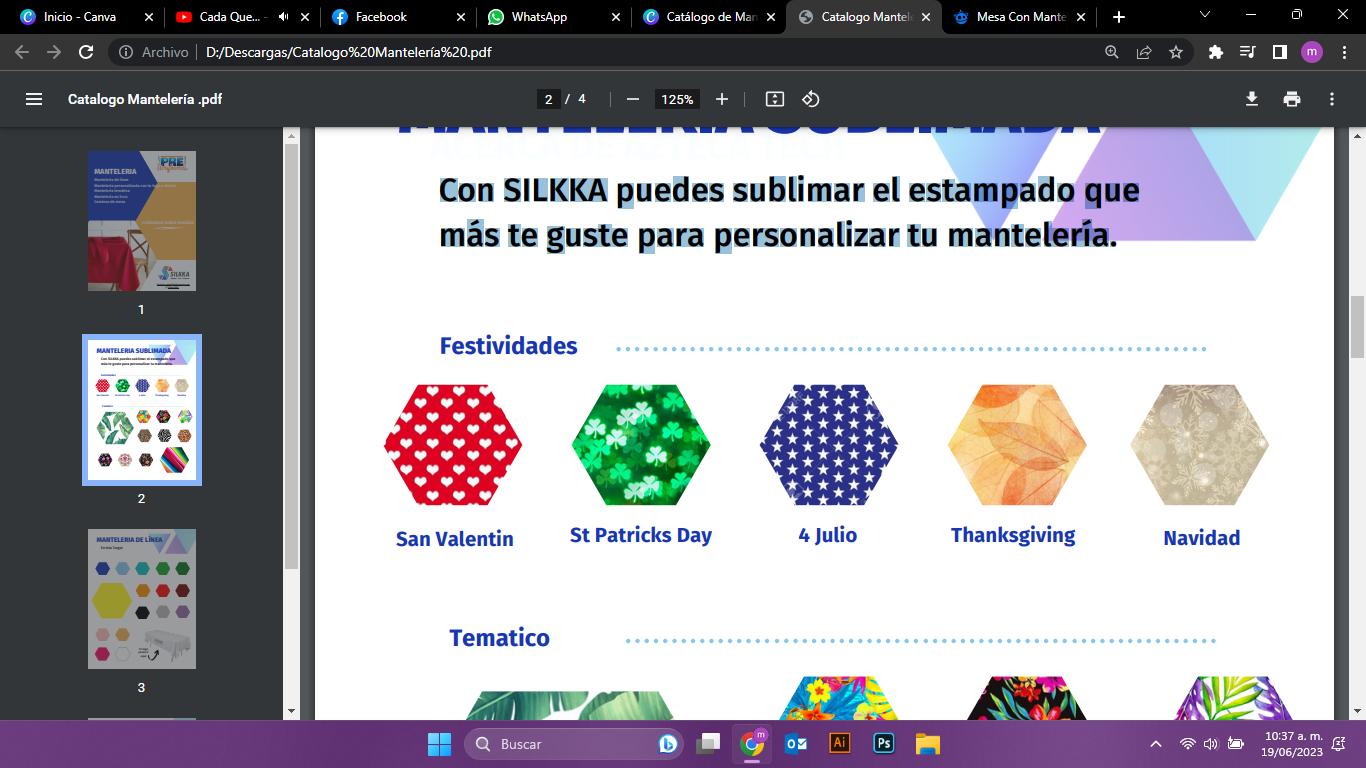Viewport: 1366px width, 768px height.
Task: Click the 125% zoom level field
Action: 677,99
